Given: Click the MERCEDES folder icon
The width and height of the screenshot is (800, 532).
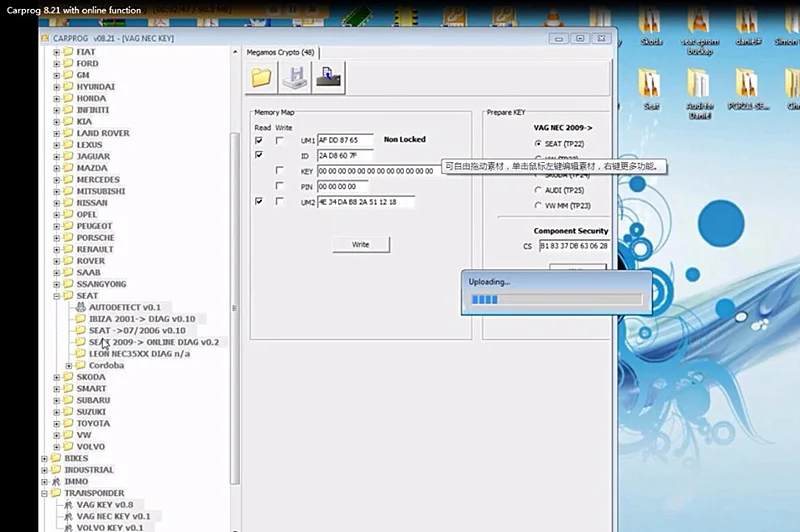Looking at the screenshot, I should point(68,180).
